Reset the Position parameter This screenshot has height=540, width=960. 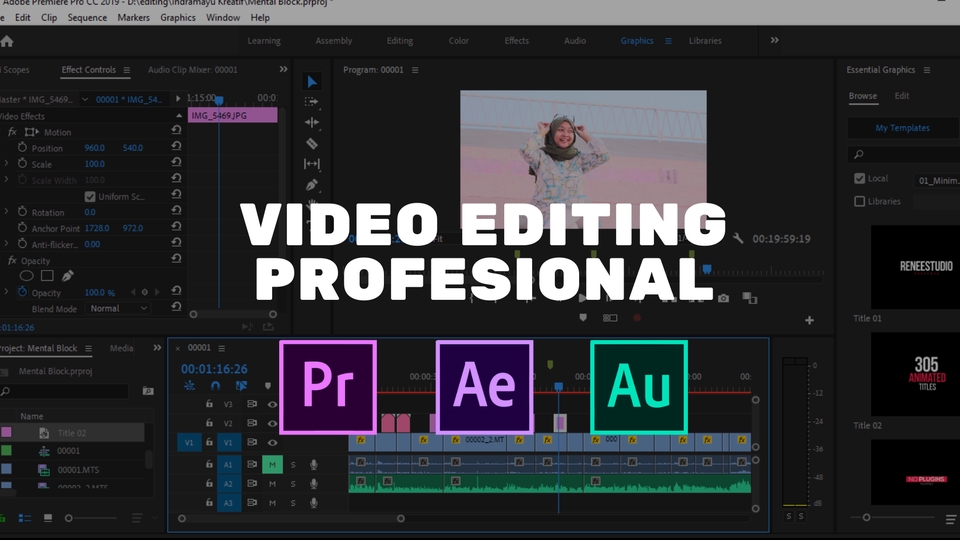pyautogui.click(x=176, y=146)
